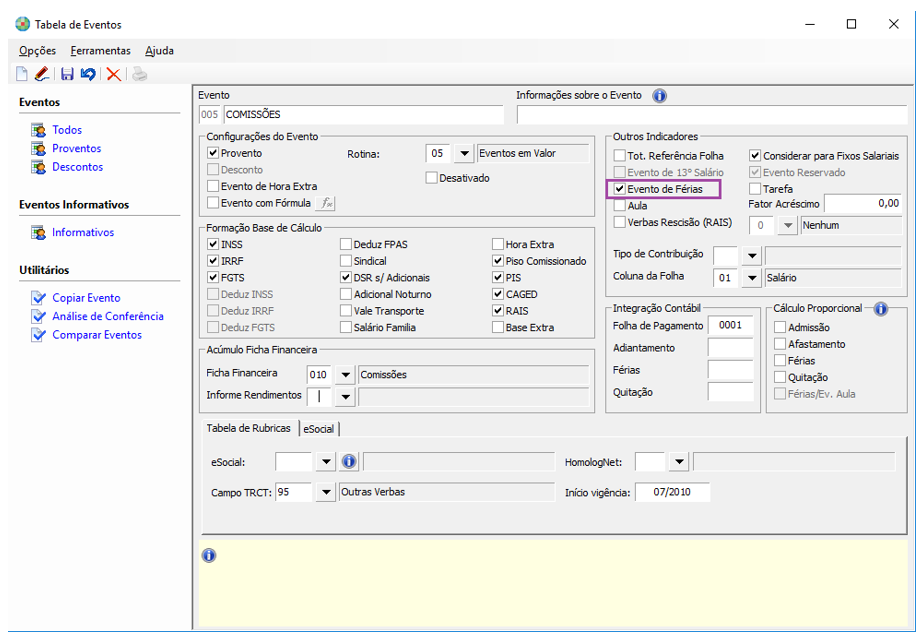Open the eSocial code dropdown
Viewport: 923px width, 635px height.
pyautogui.click(x=326, y=462)
